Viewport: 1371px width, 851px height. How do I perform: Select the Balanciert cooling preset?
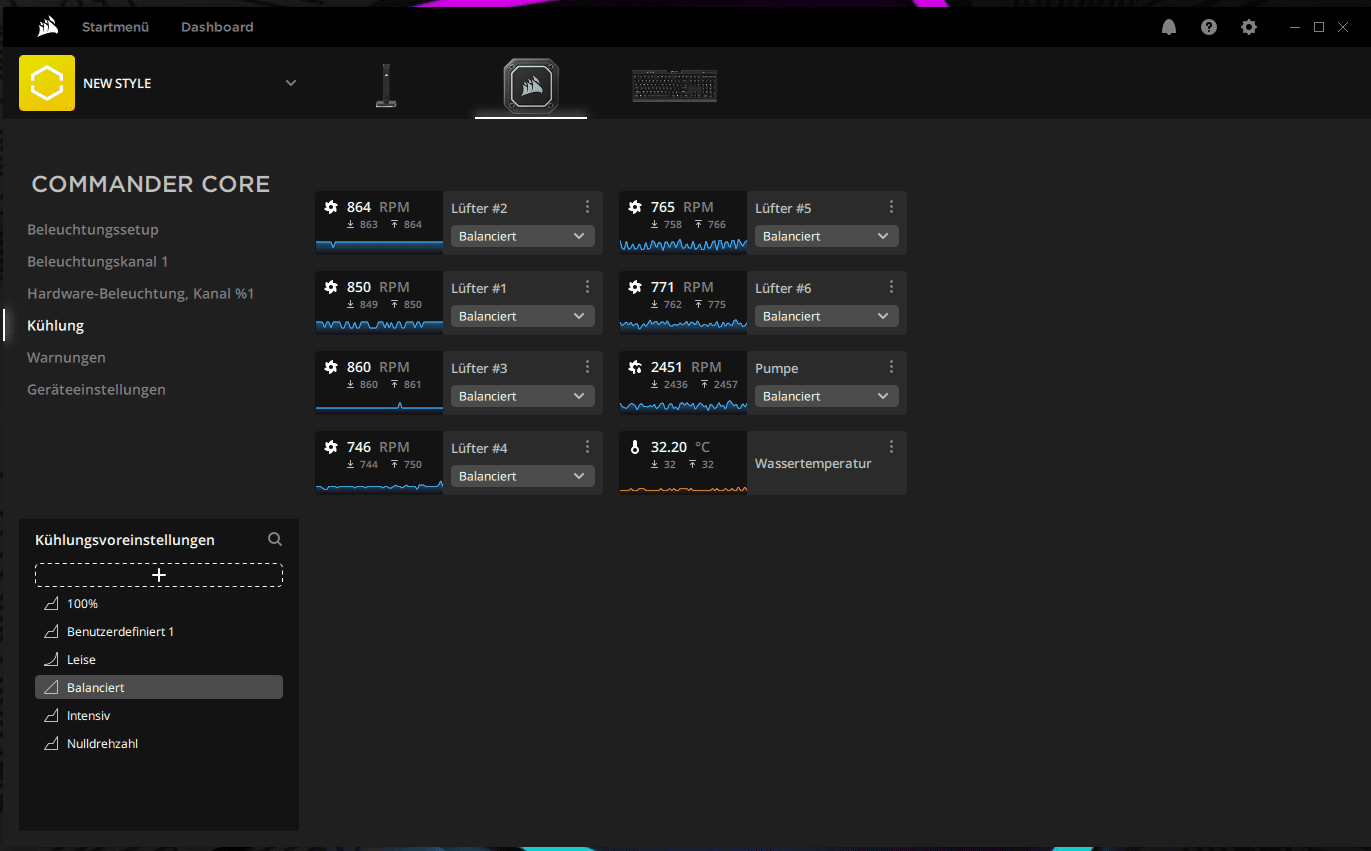[159, 687]
